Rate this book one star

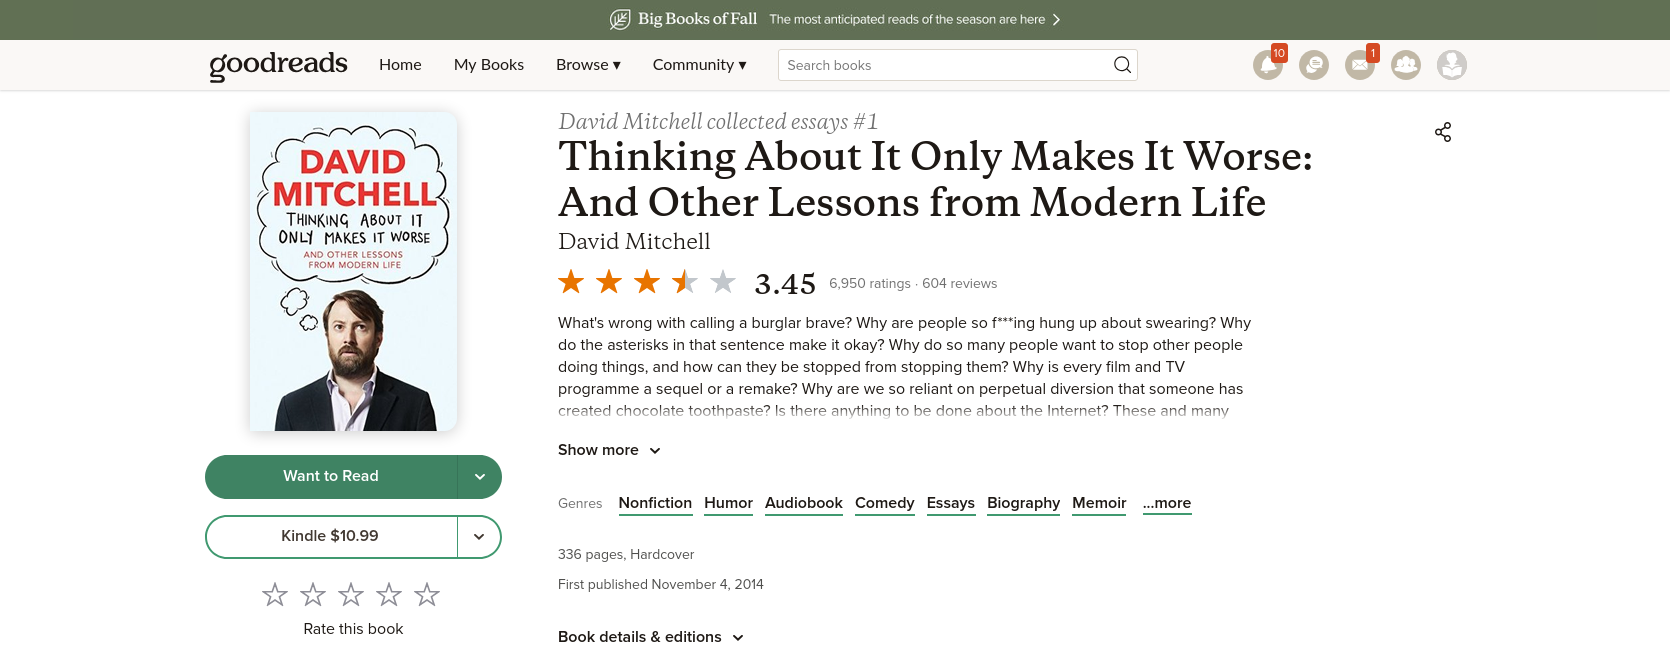click(275, 595)
